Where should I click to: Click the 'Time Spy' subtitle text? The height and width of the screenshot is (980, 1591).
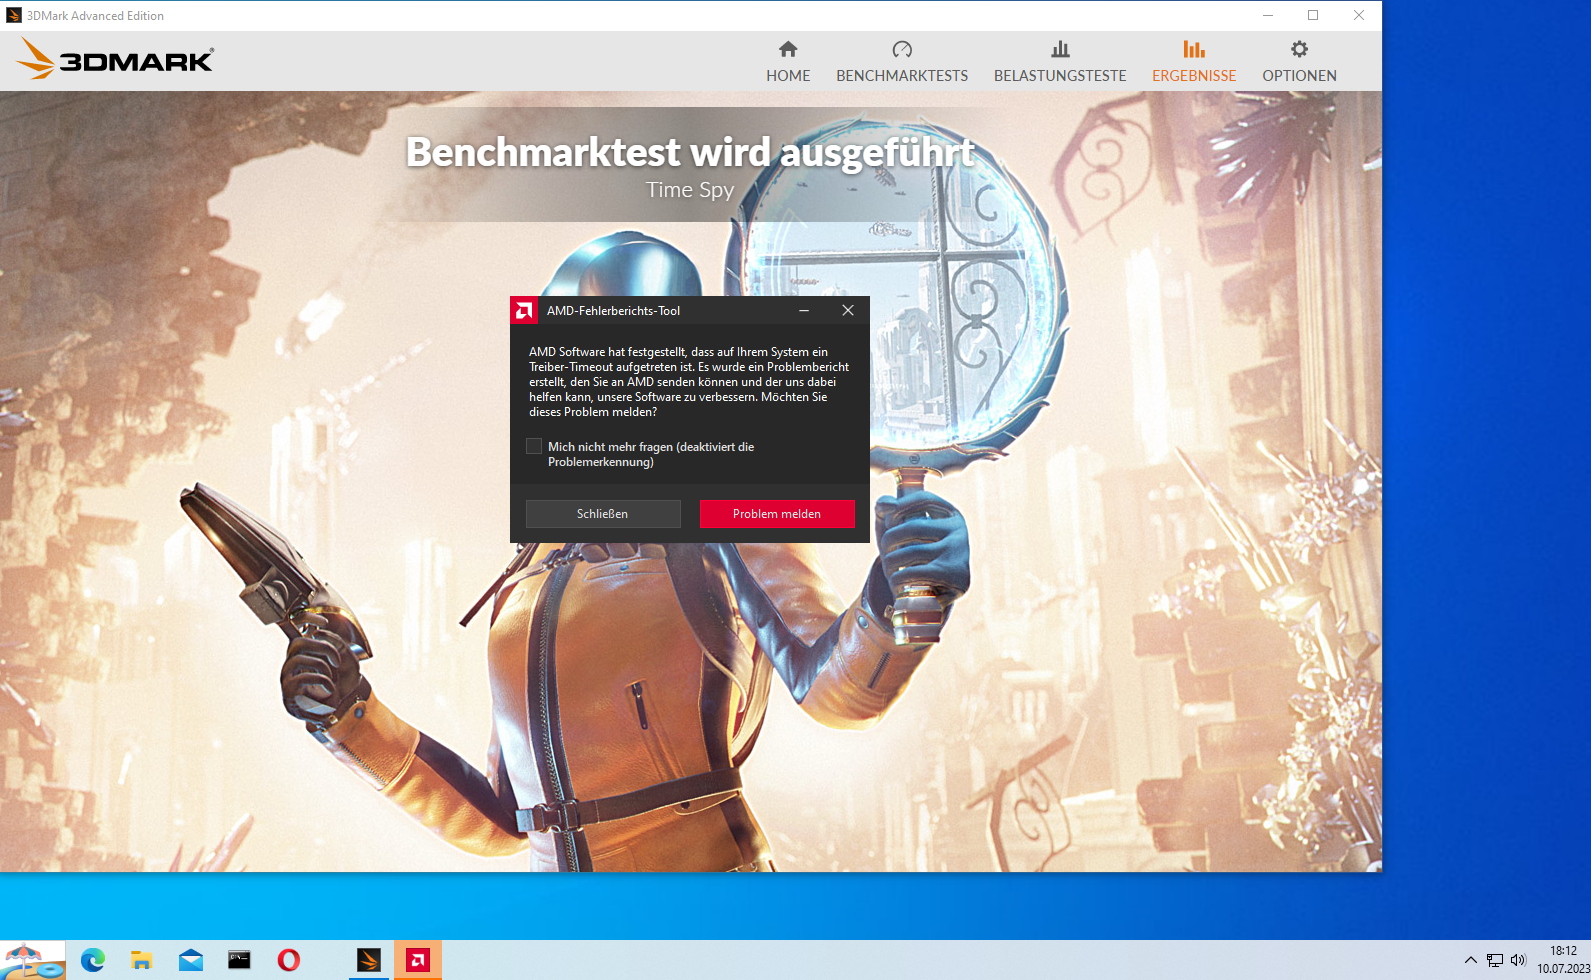click(x=690, y=190)
